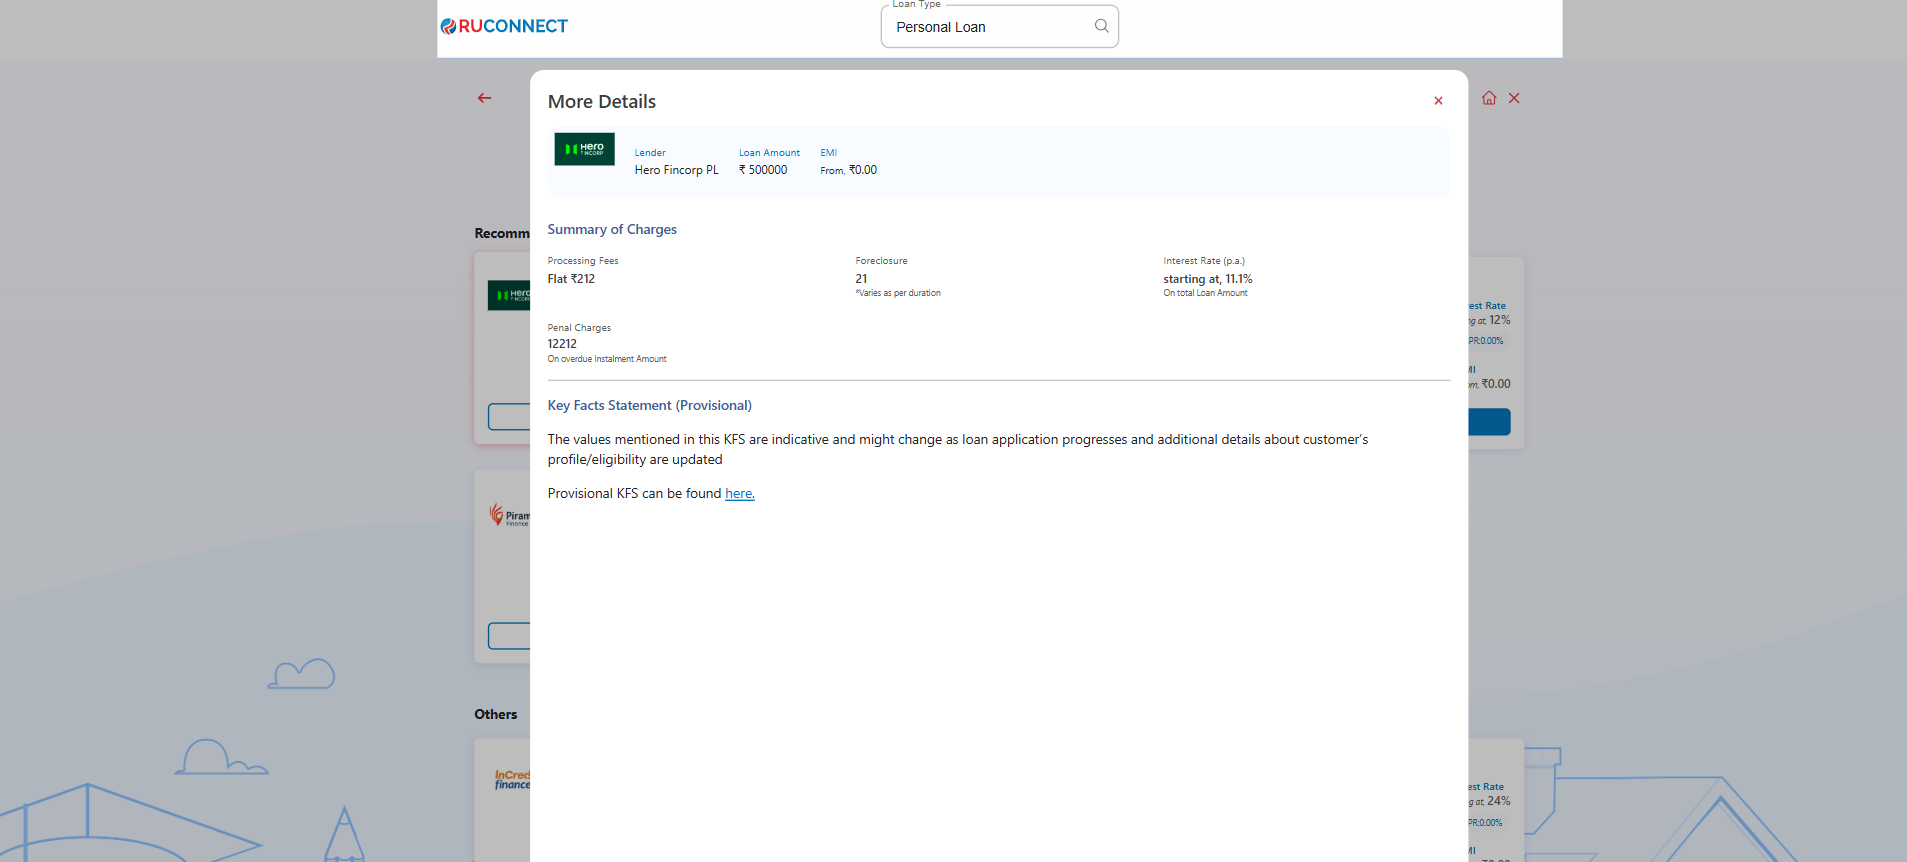Close the More Details dialog

1438,101
